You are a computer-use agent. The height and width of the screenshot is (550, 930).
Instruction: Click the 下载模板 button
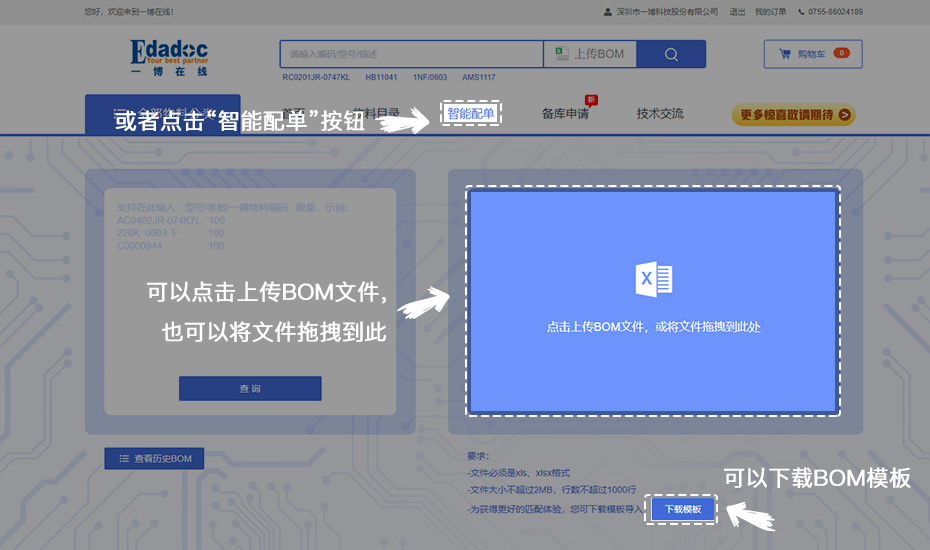(683, 509)
